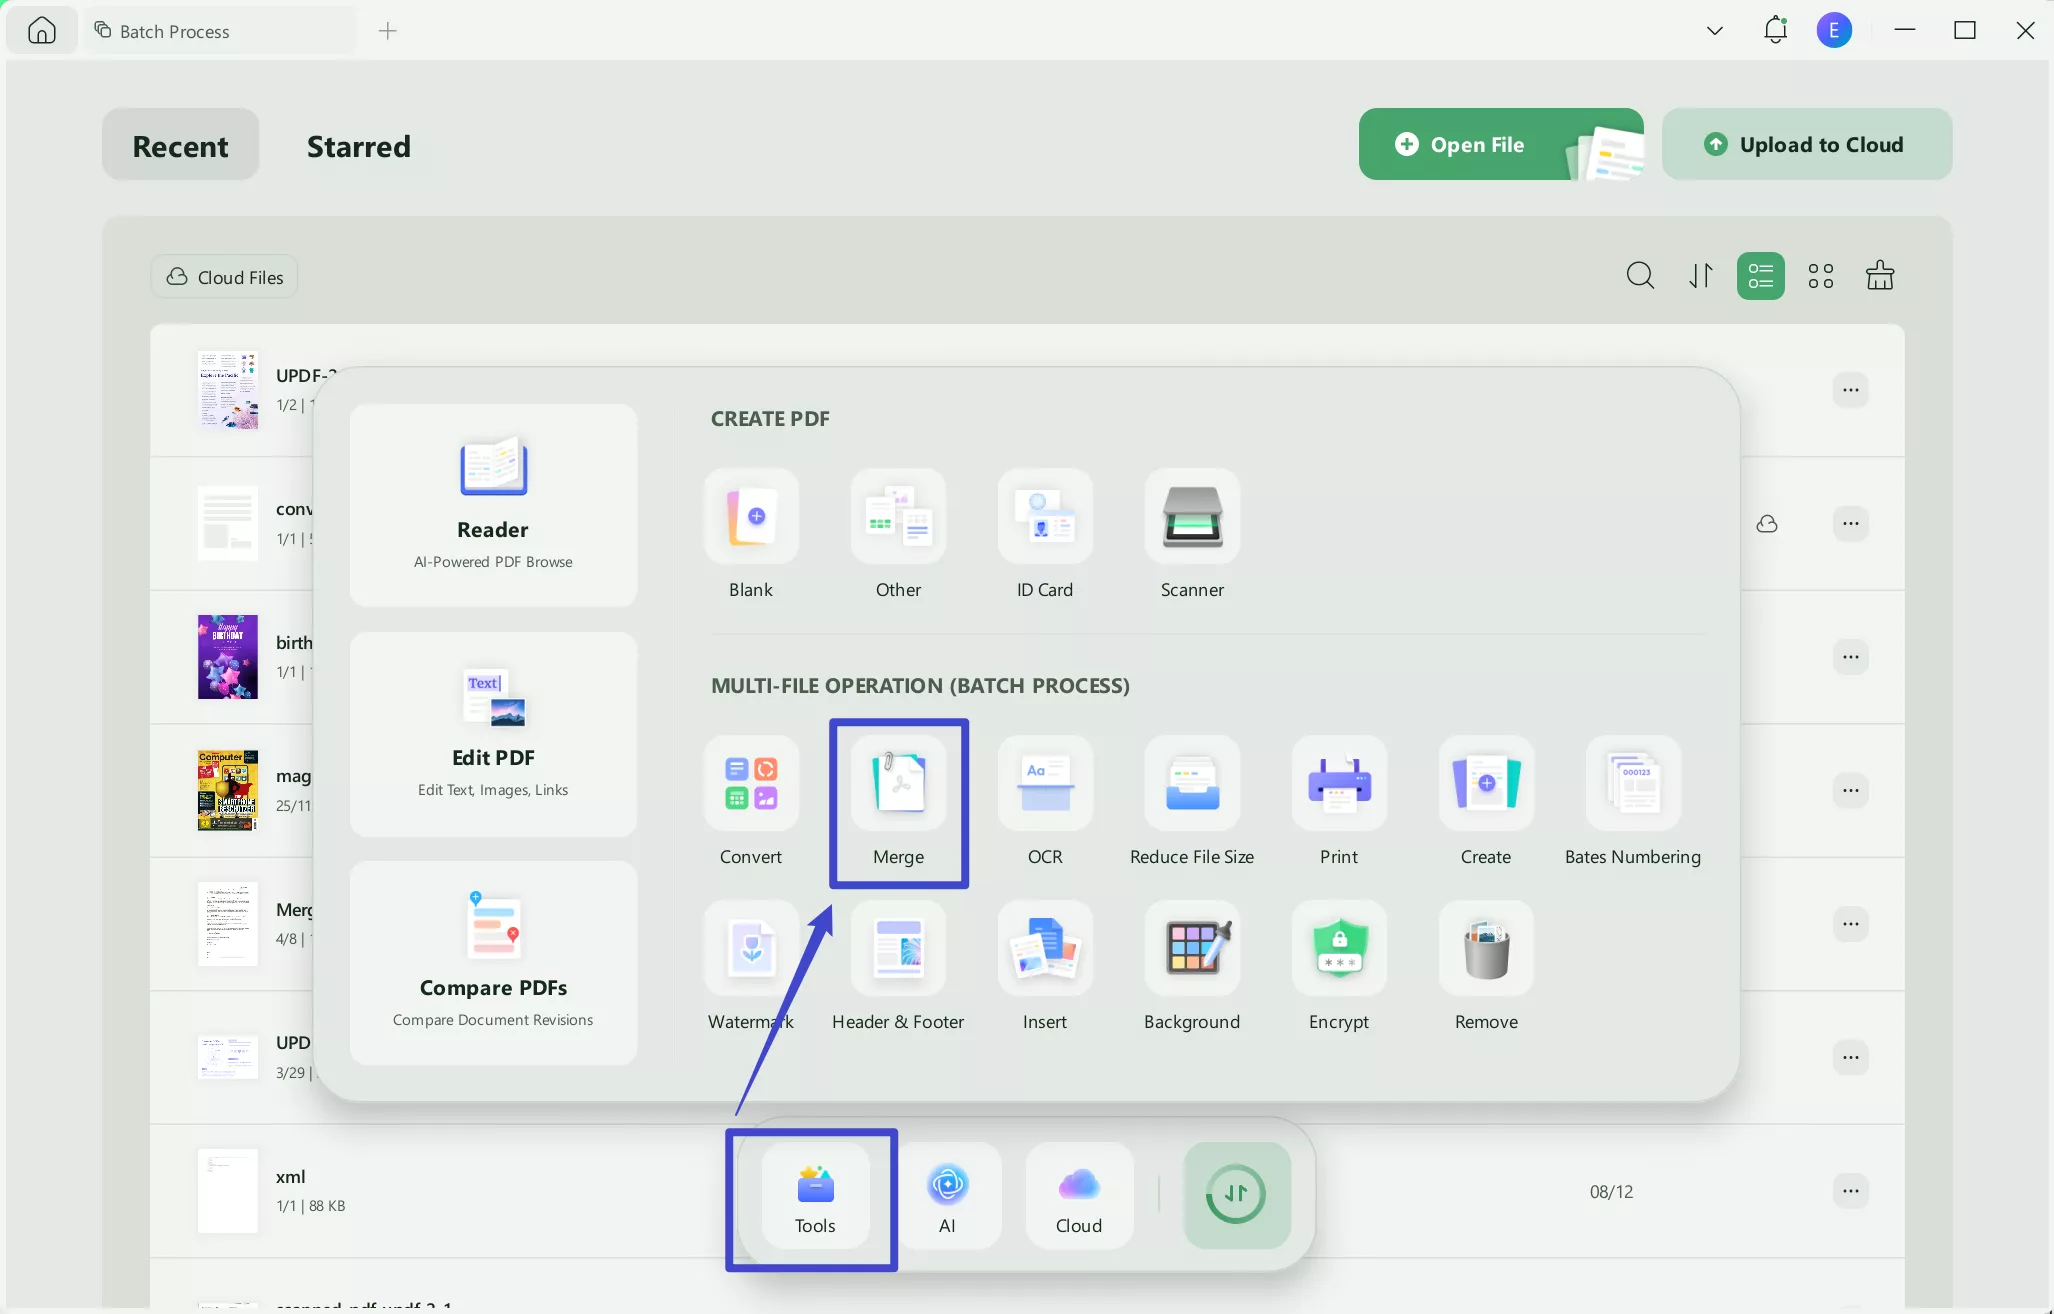Open the Scanner PDF creation tool
2054x1314 pixels.
click(x=1190, y=535)
